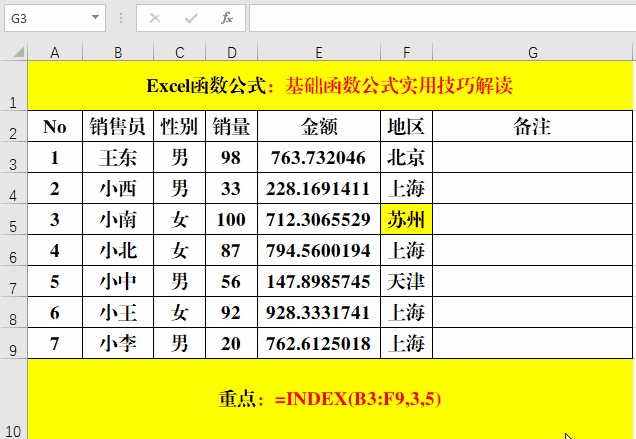The height and width of the screenshot is (439, 636).
Task: Click the yellow highlighted cell 苏州
Action: pyautogui.click(x=406, y=220)
